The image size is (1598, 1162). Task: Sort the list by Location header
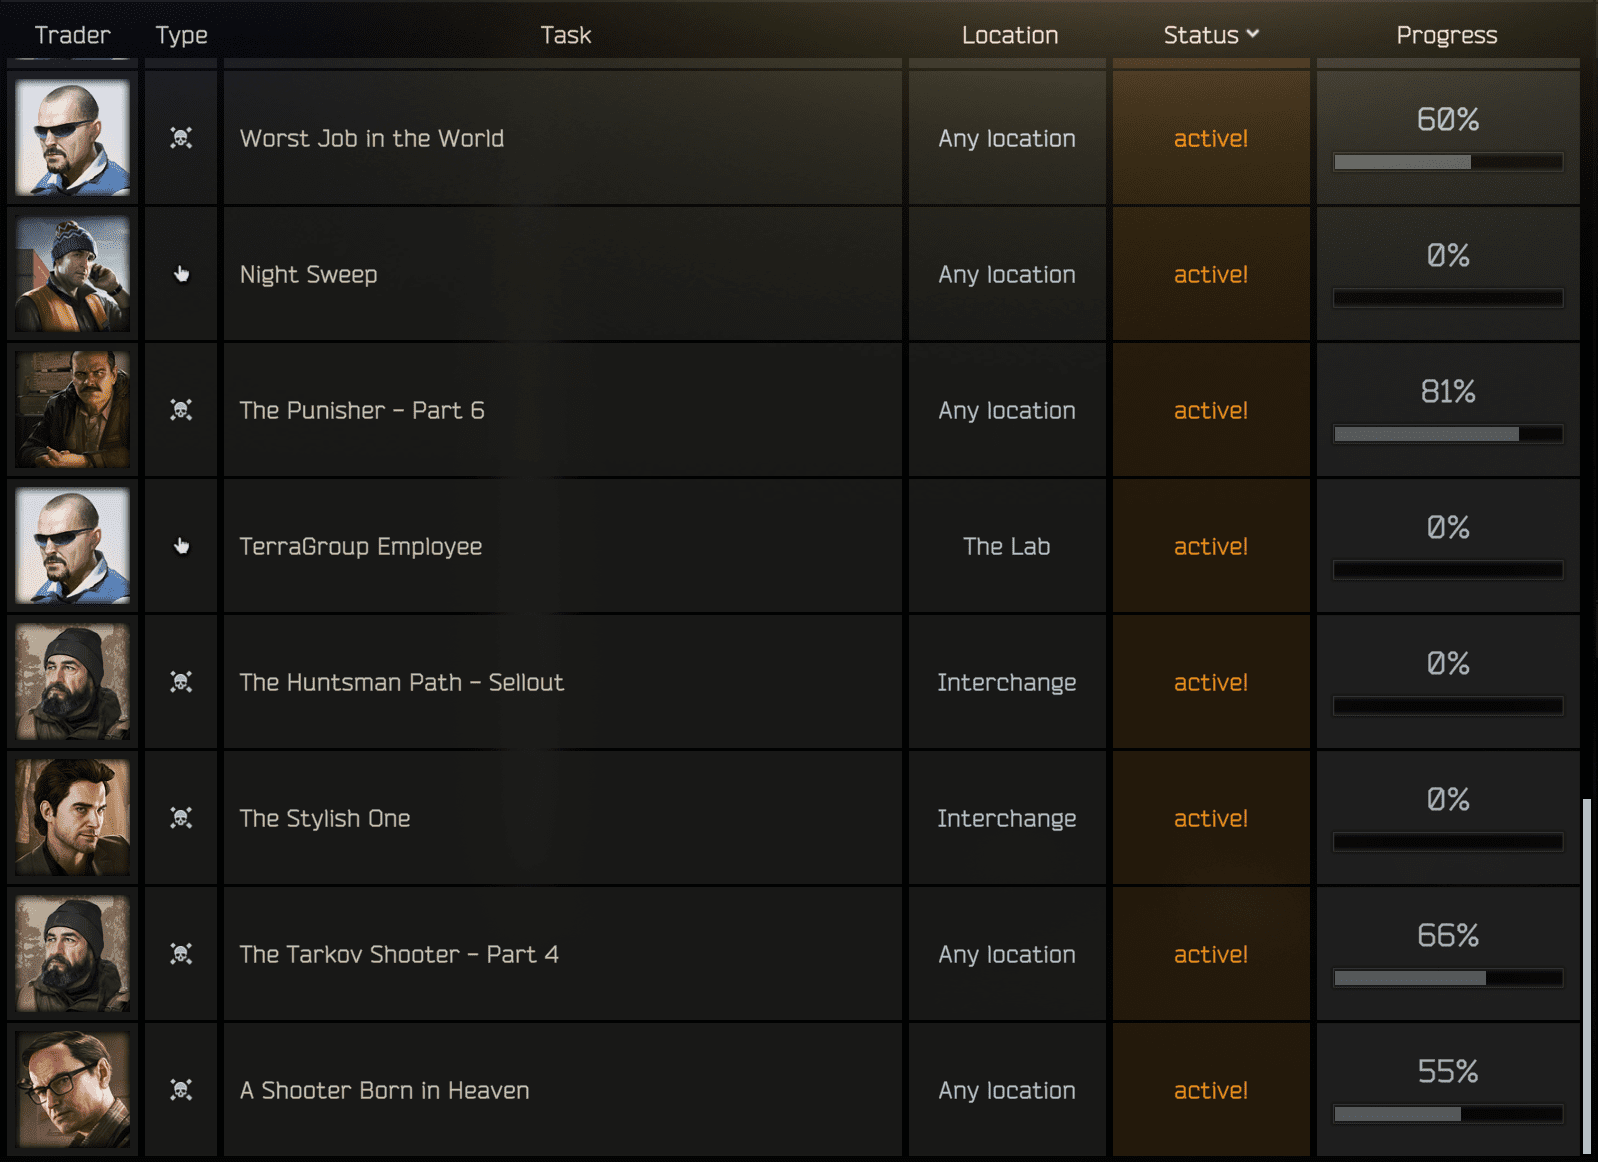[x=1009, y=35]
